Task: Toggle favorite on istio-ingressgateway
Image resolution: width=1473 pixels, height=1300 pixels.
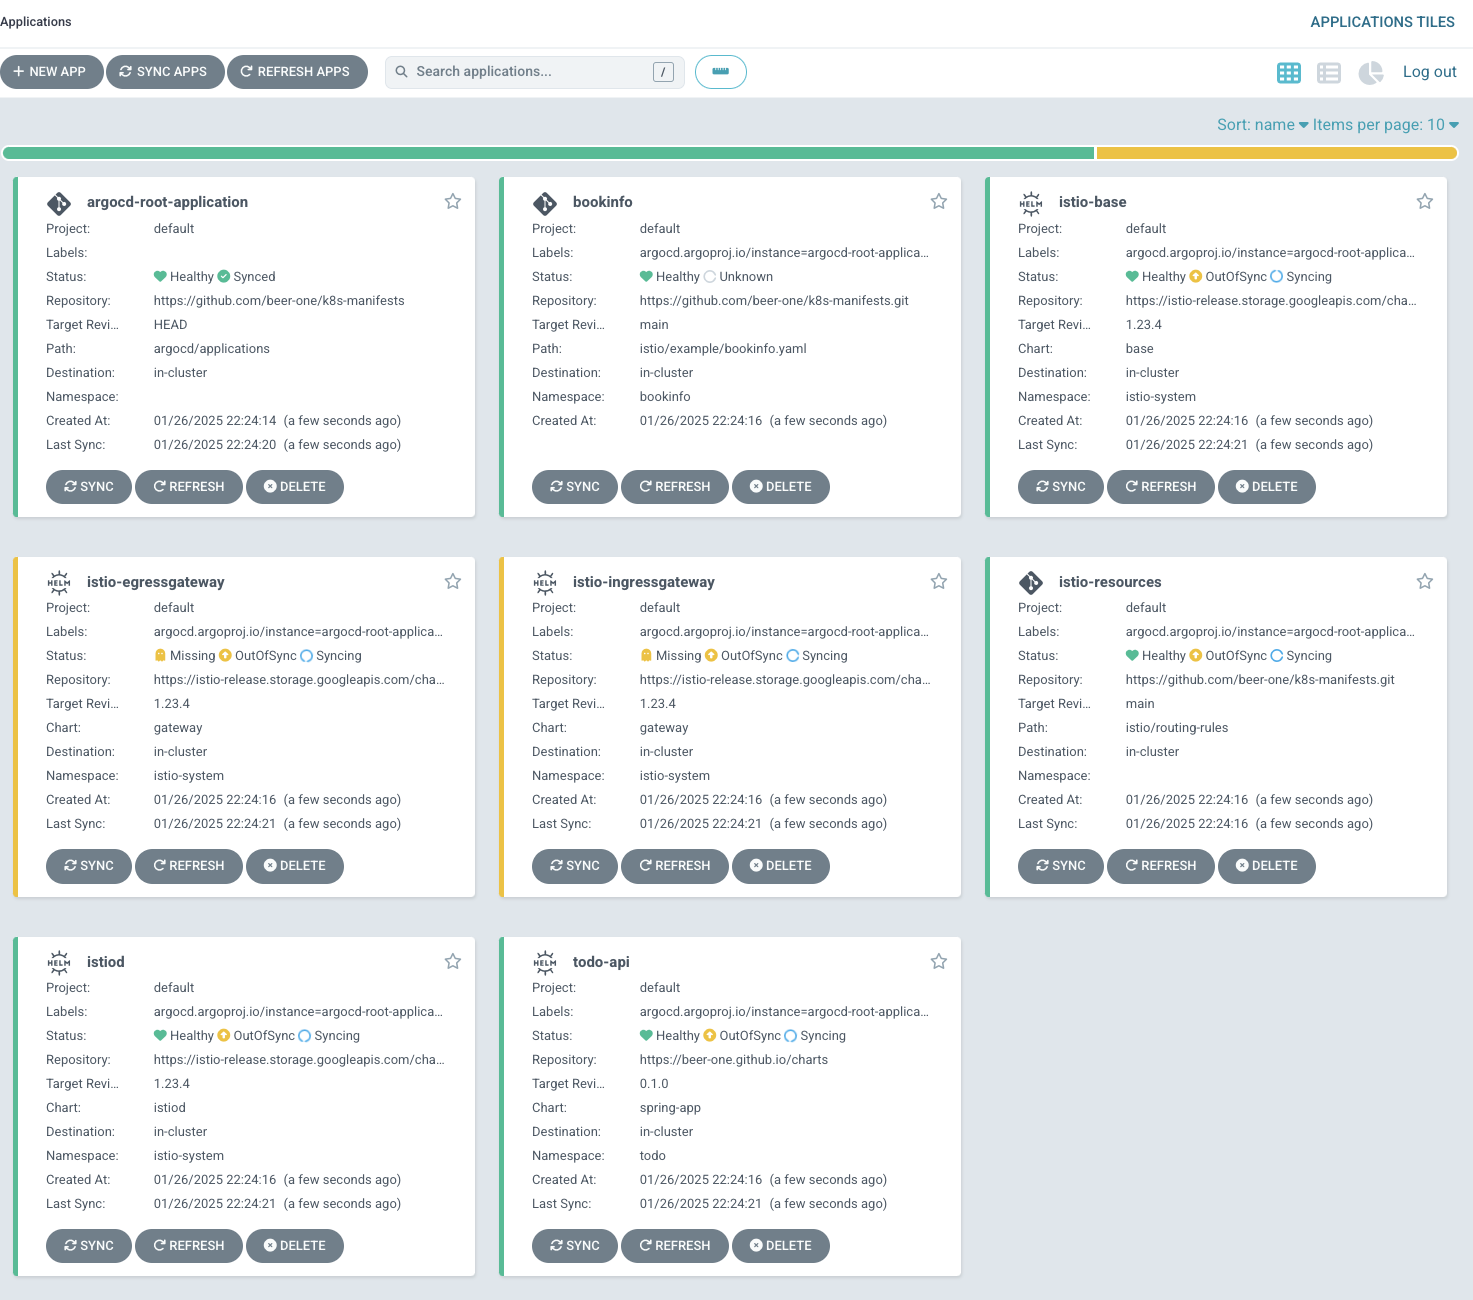Action: [939, 581]
